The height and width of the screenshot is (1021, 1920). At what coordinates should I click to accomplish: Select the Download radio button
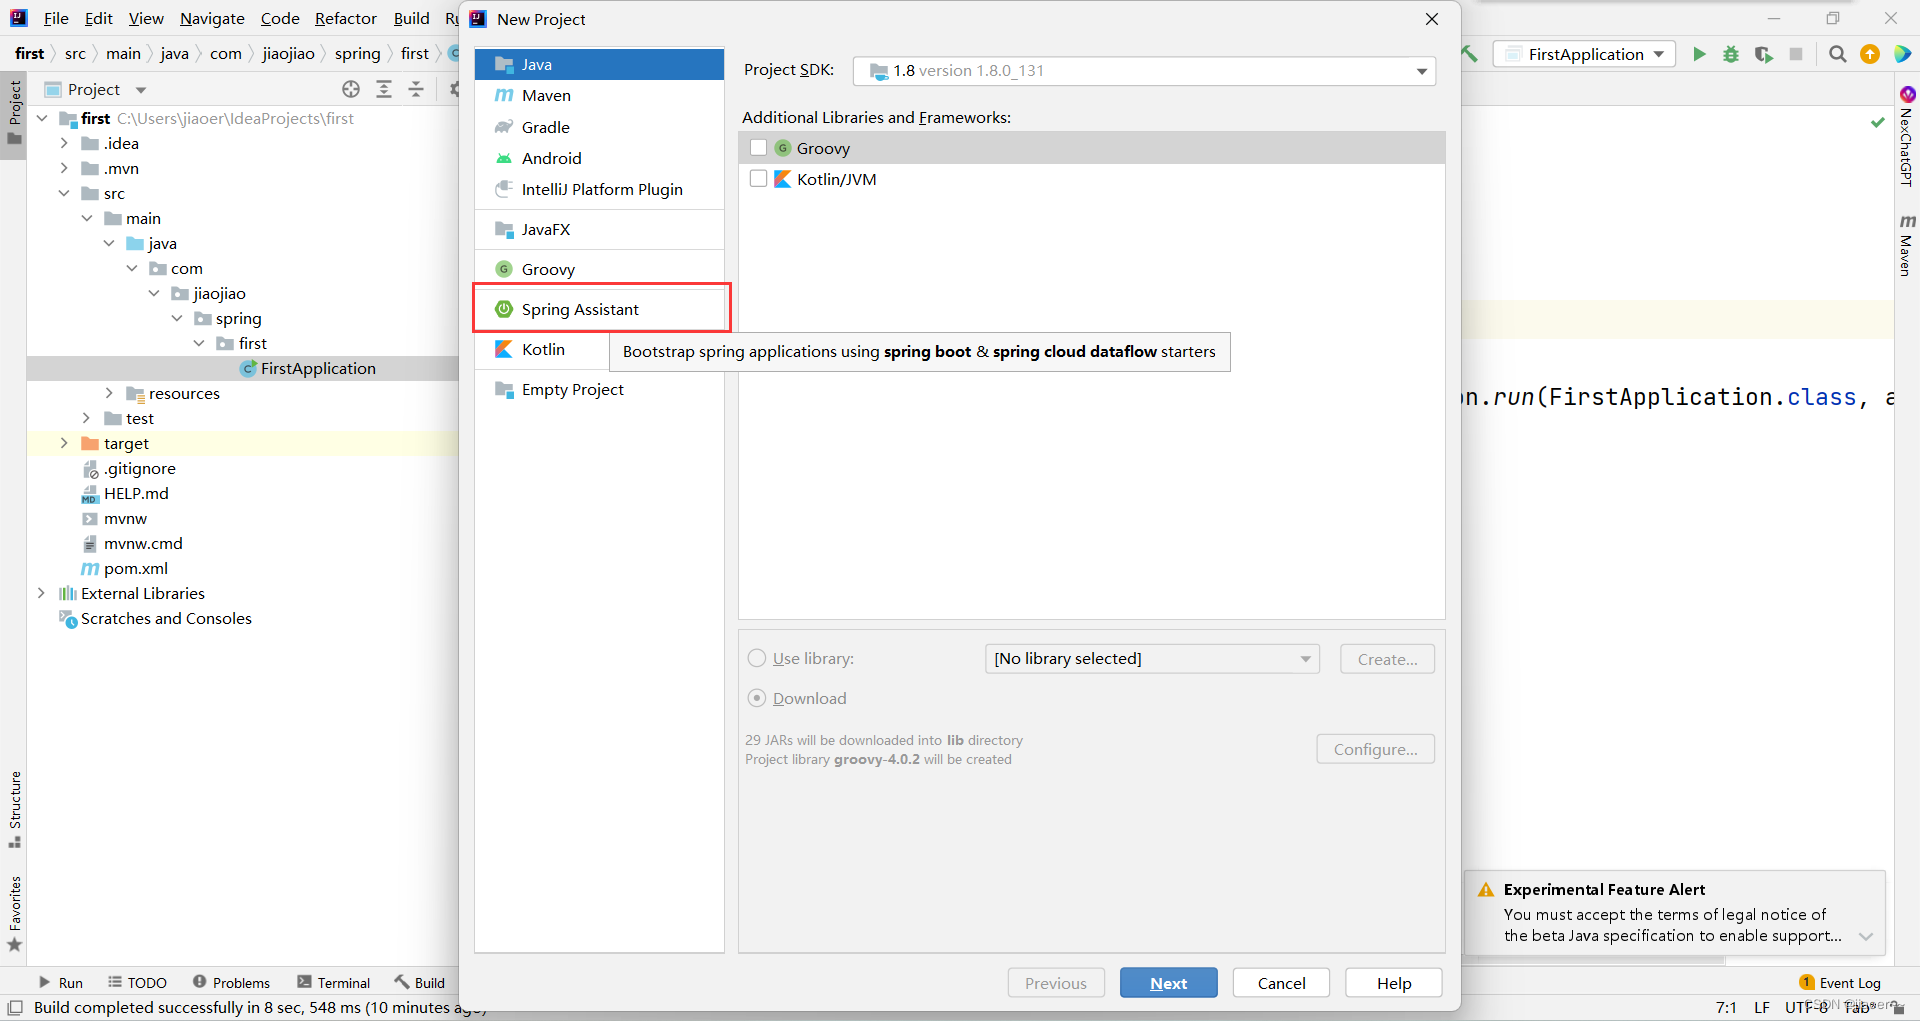coord(757,698)
